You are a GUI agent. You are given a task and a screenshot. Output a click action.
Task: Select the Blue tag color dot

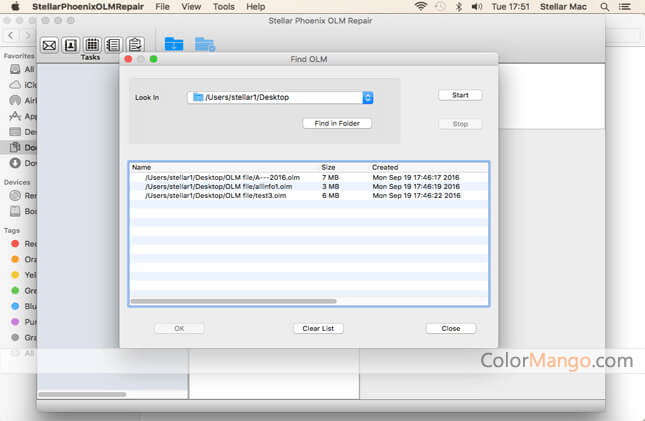15,306
